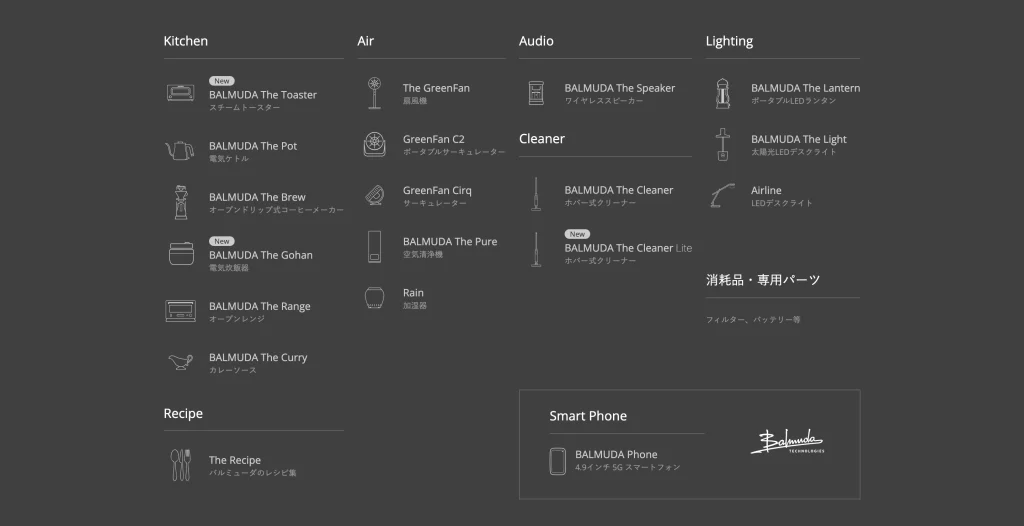Click the Rain humidifier icon

[374, 298]
